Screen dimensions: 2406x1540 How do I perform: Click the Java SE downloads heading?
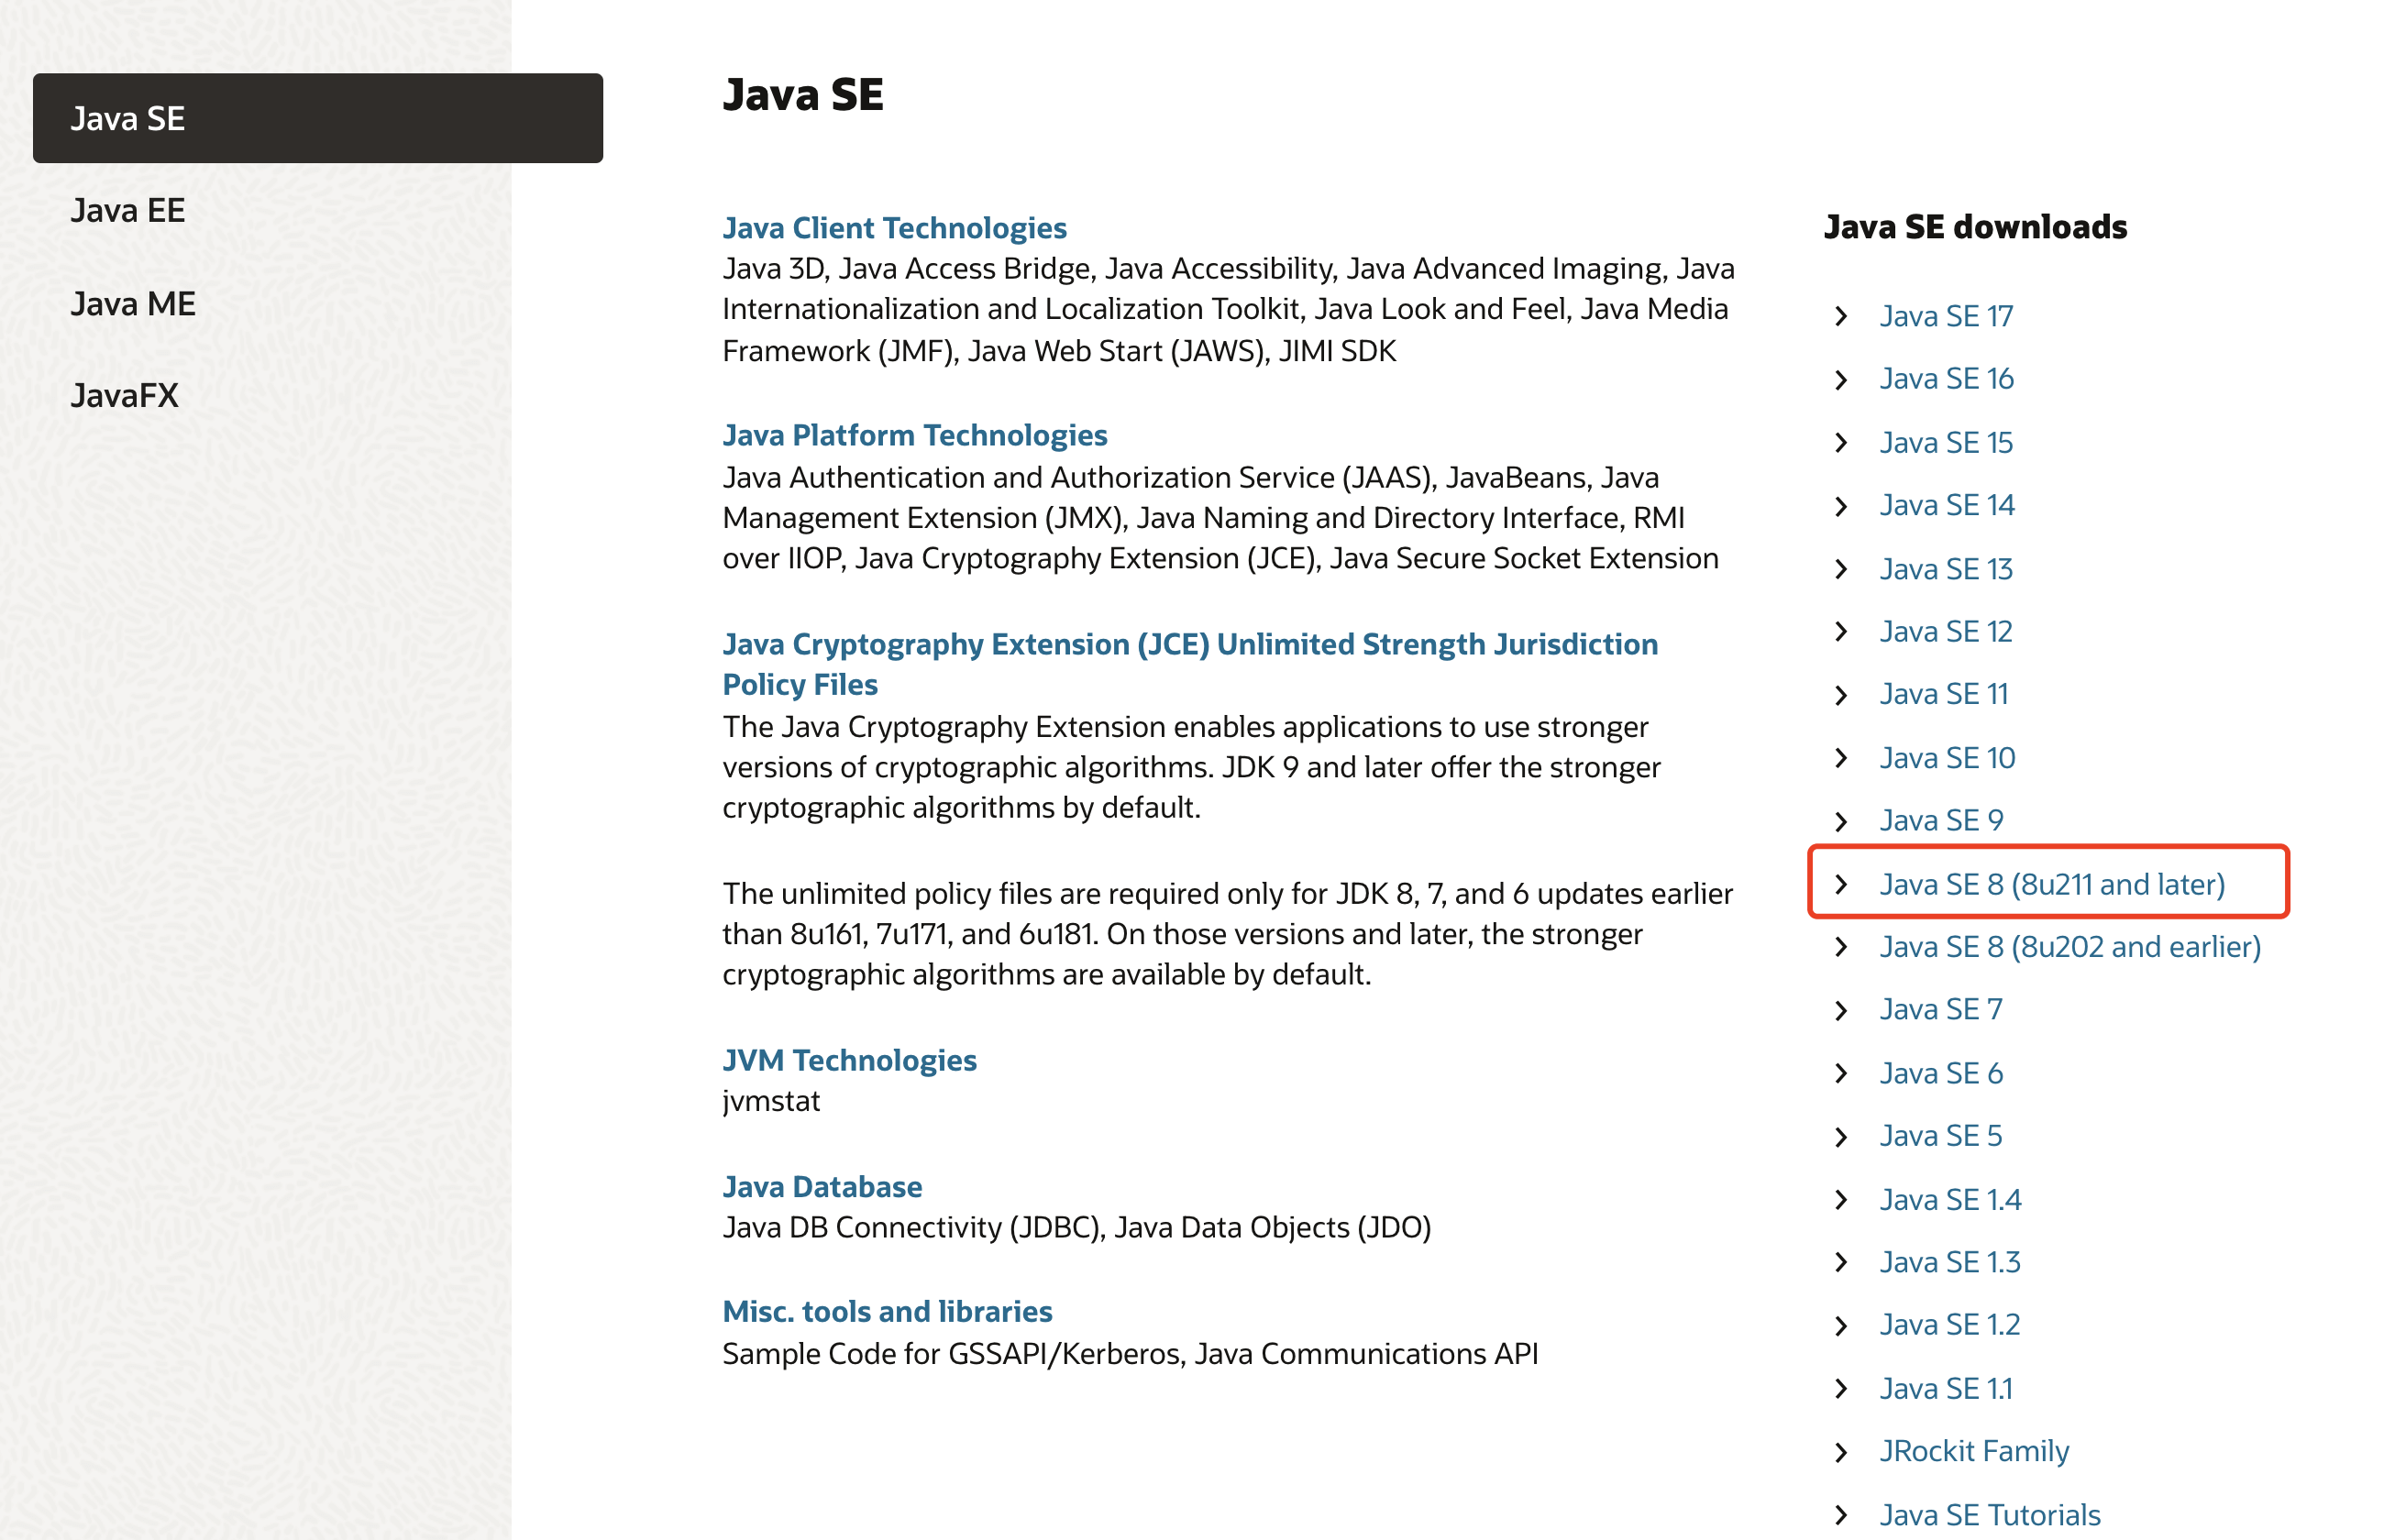(1975, 227)
